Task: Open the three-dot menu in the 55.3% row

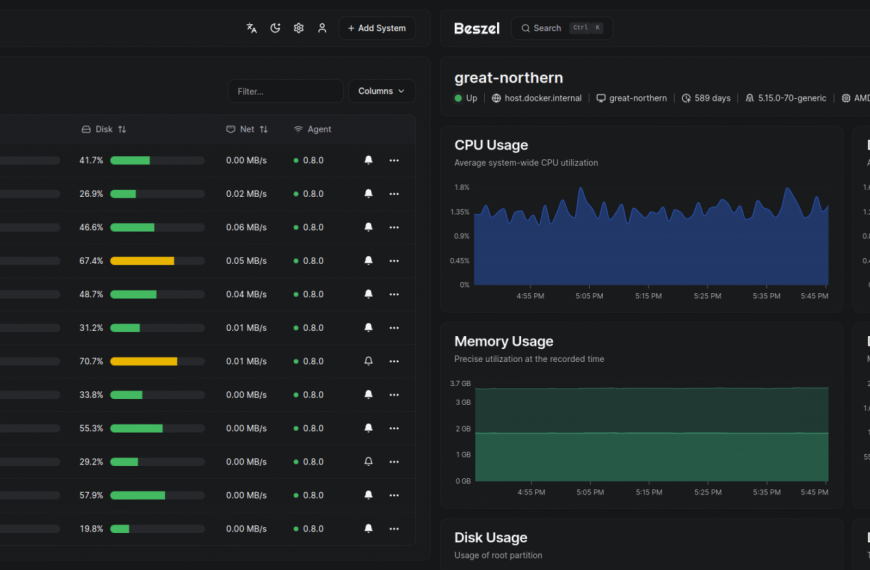Action: [394, 428]
